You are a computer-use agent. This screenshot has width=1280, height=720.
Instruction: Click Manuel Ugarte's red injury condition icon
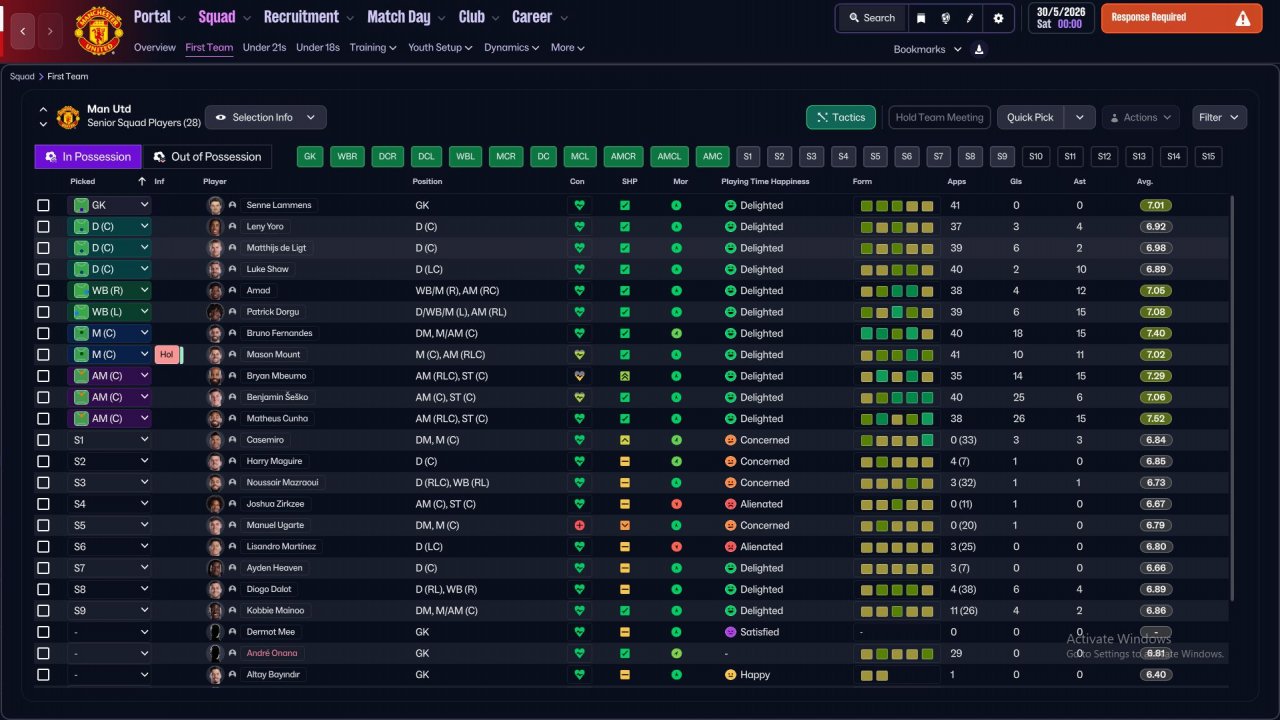pos(578,526)
